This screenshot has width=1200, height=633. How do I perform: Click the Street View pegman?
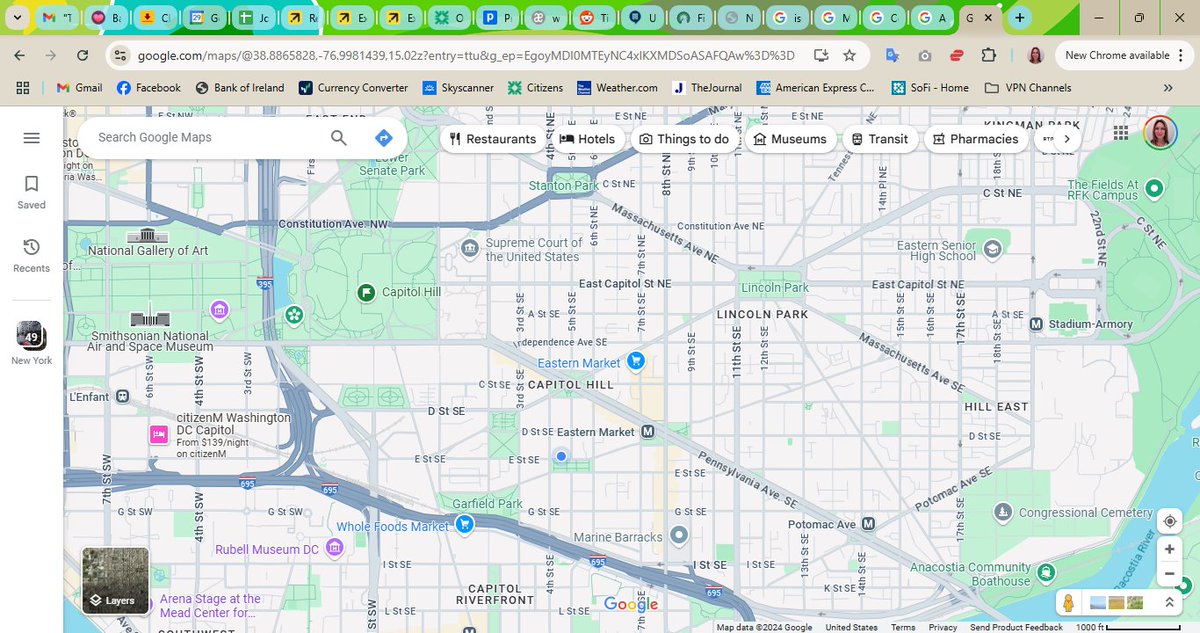1068,603
